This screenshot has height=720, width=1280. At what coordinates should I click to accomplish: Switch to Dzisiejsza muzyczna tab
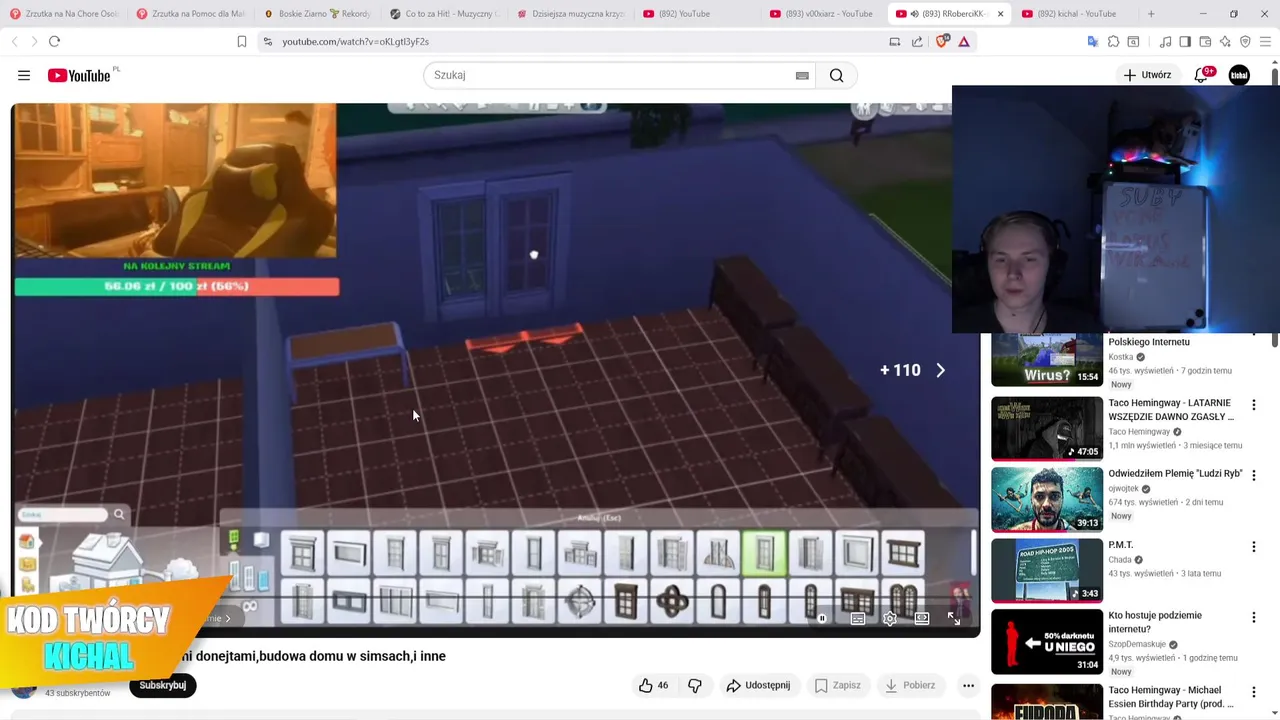pyautogui.click(x=570, y=14)
